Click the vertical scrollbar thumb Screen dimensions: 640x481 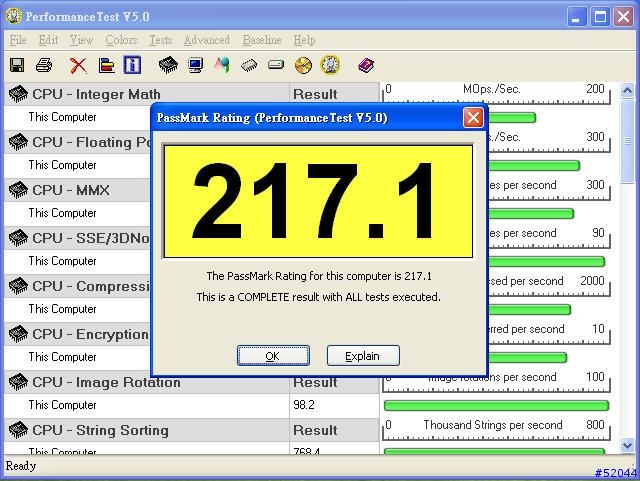tap(627, 141)
